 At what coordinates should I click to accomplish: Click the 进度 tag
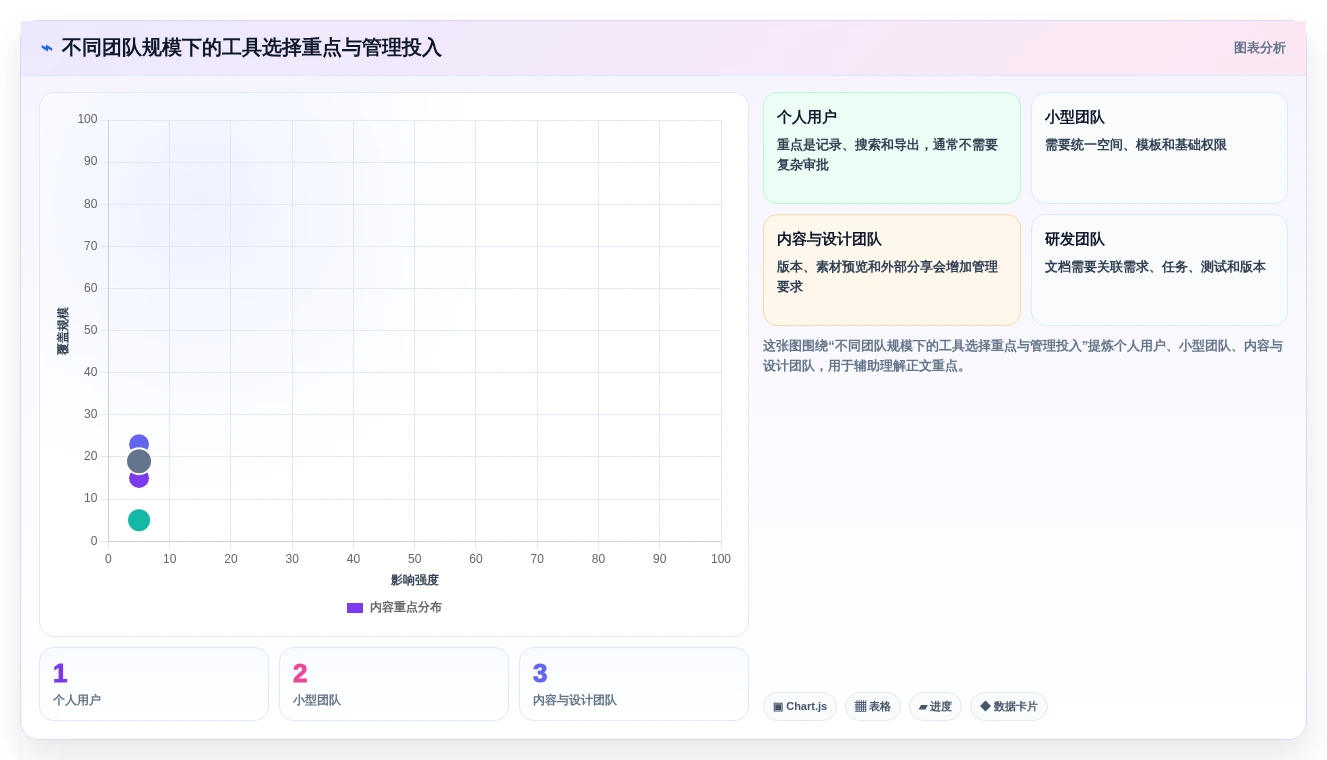point(935,707)
